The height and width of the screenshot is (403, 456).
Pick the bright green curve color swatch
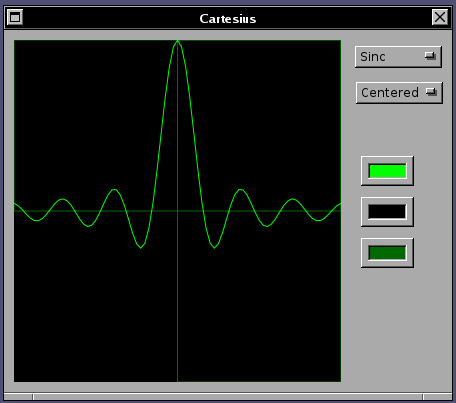point(387,171)
